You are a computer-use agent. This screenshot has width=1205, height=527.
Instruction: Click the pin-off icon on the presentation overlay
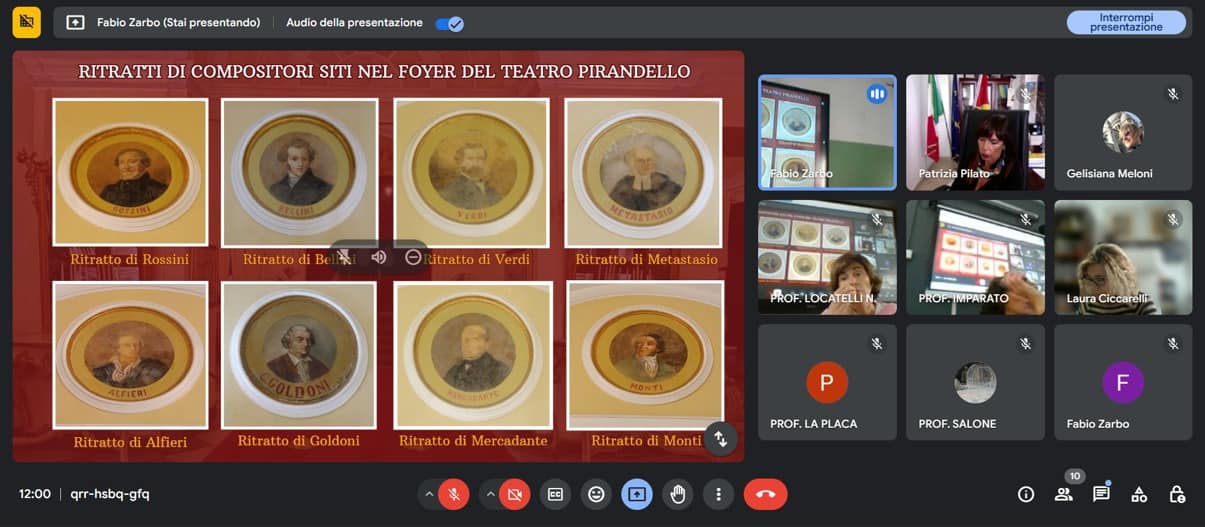click(344, 257)
